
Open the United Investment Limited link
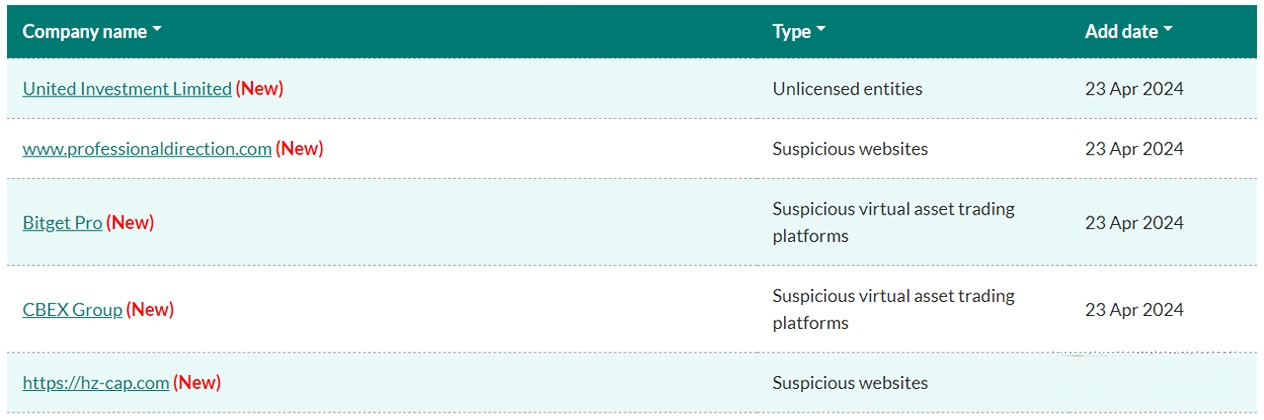127,89
